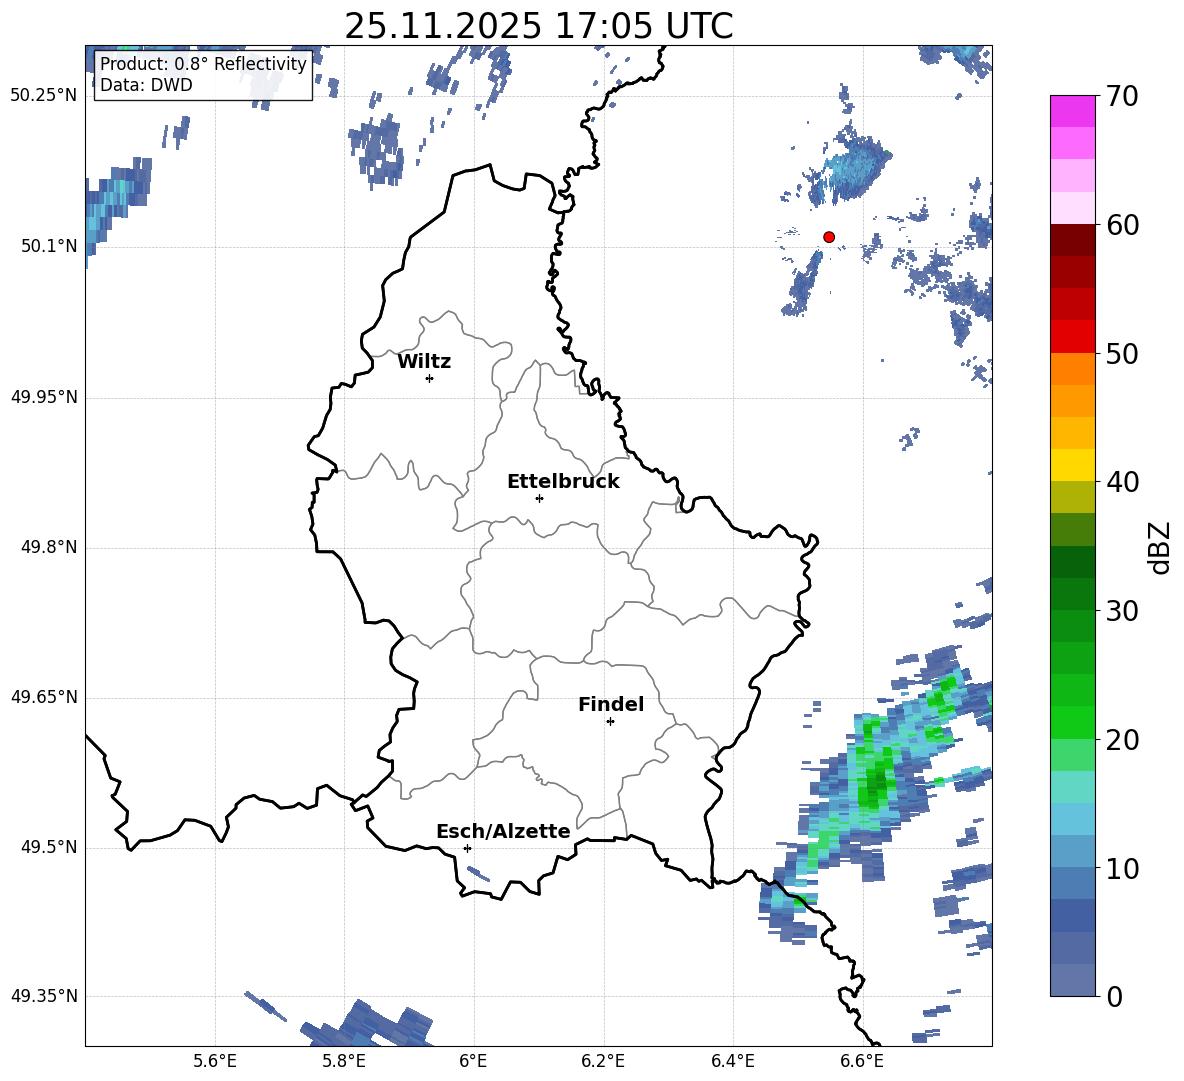Click the colorbar tick label 60

pyautogui.click(x=1122, y=225)
